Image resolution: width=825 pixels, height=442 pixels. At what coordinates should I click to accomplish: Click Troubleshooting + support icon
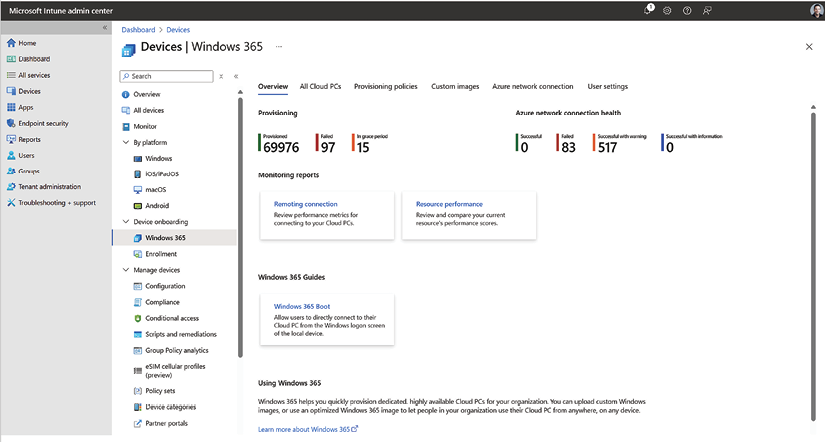[11, 203]
